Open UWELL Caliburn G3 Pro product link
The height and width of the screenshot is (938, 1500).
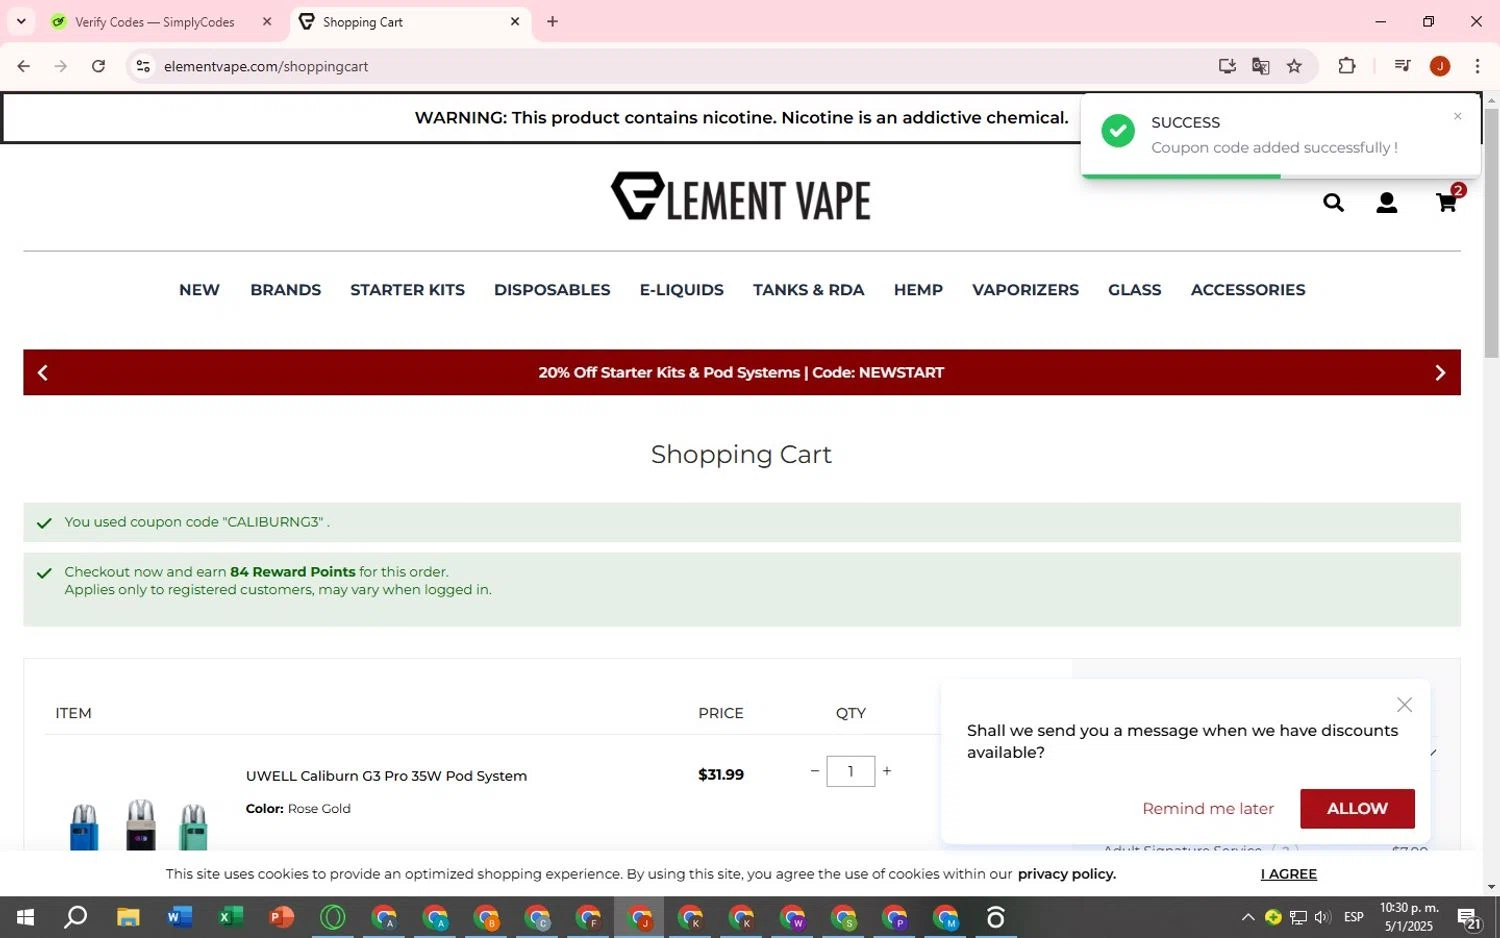click(x=386, y=776)
